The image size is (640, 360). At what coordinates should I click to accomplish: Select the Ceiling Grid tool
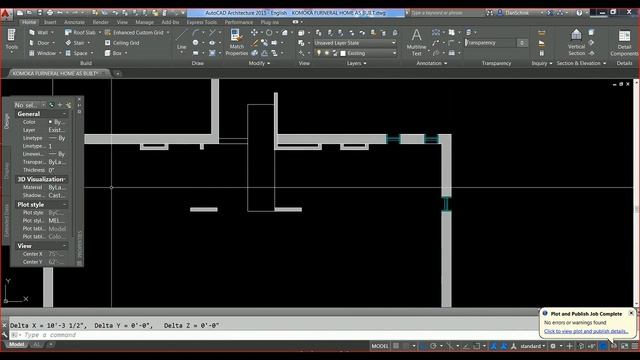click(122, 42)
